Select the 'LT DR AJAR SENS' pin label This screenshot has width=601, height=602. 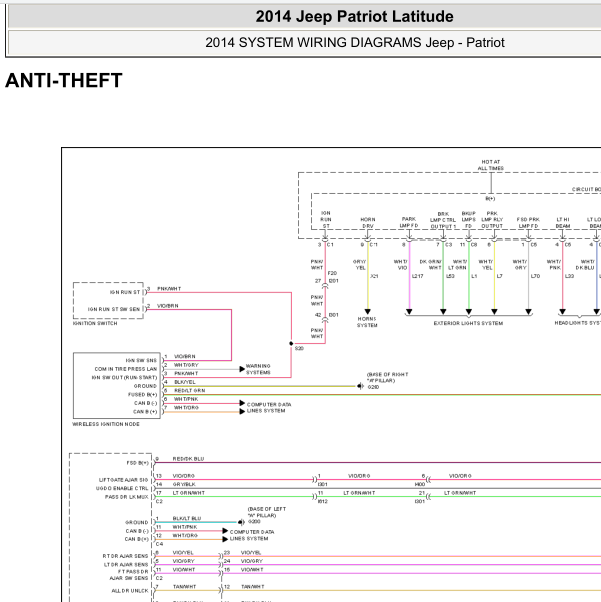126,564
